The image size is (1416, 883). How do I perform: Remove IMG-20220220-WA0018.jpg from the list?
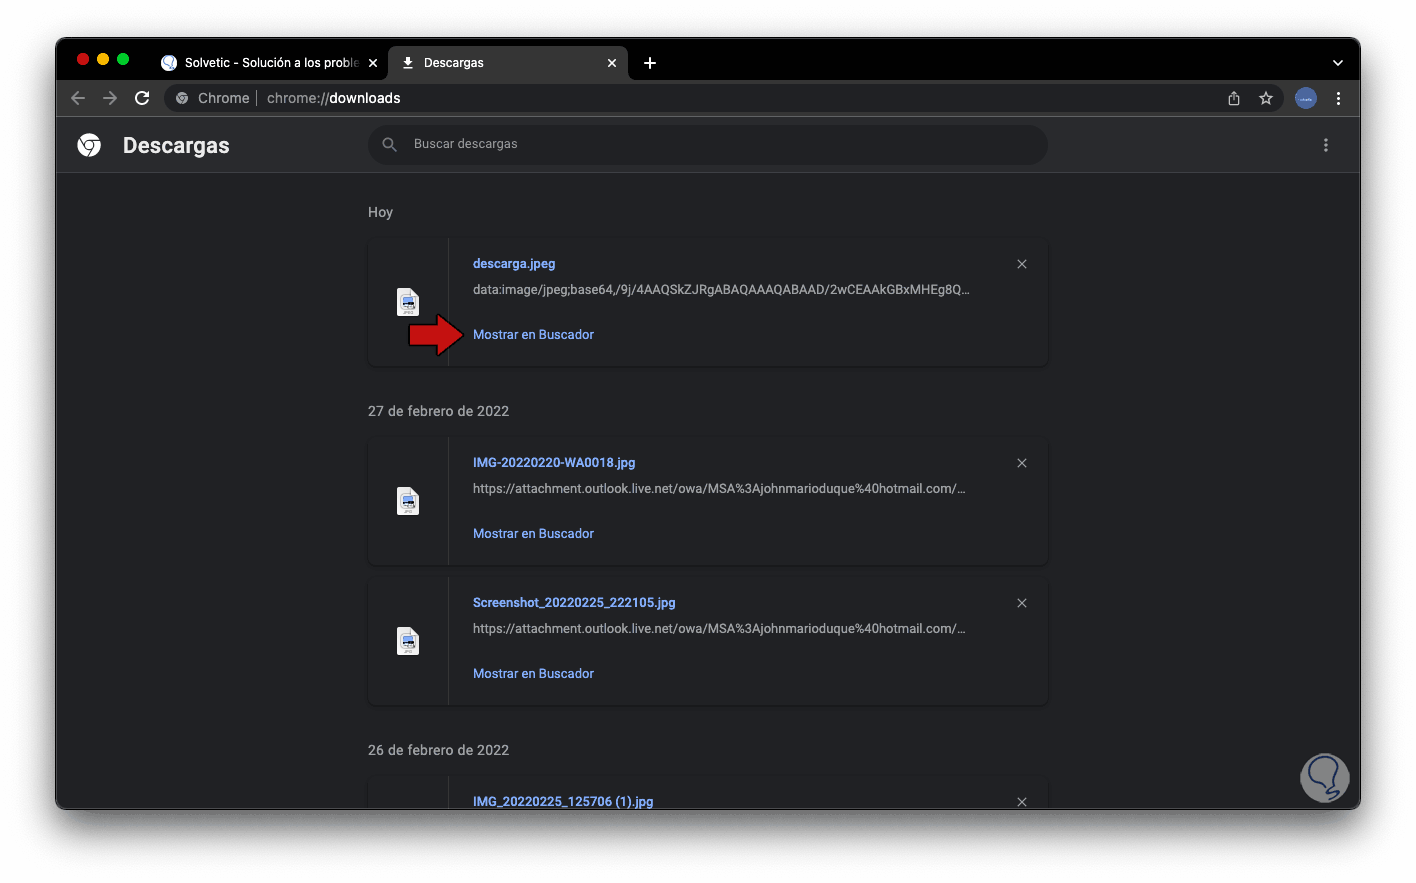(x=1022, y=463)
